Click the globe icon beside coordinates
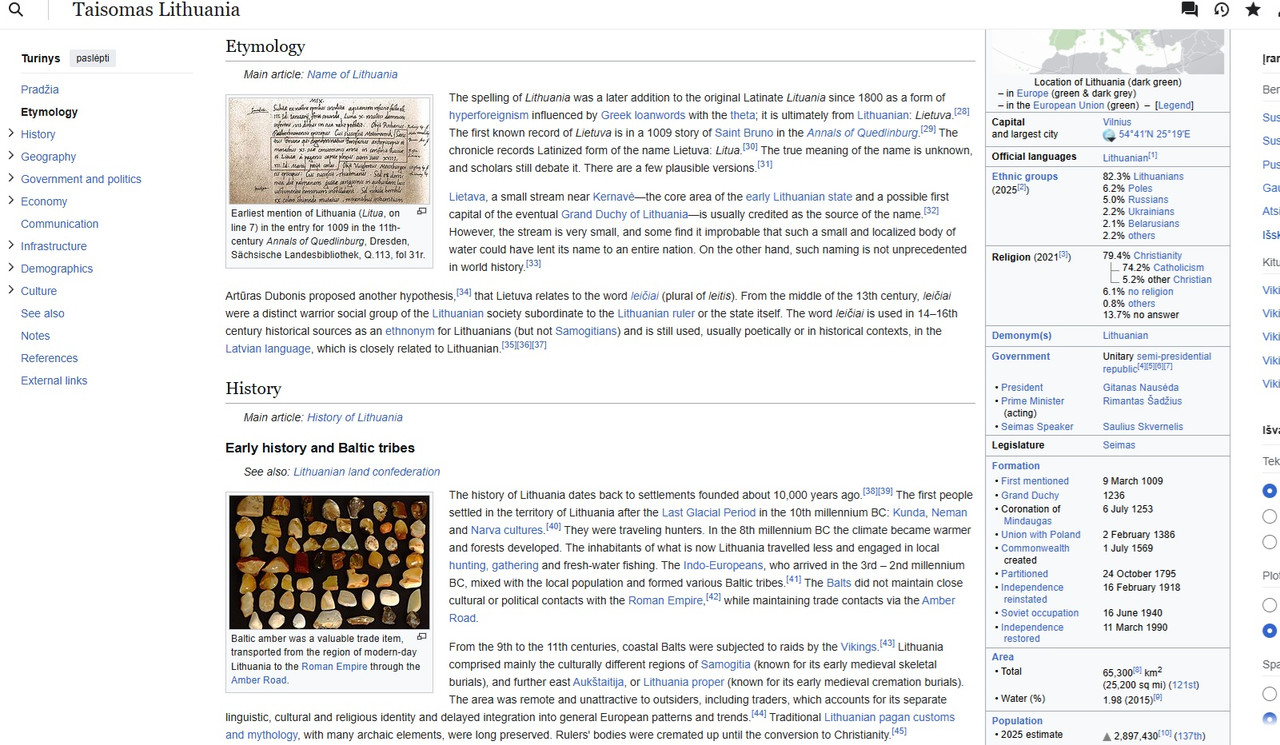 coord(1109,135)
